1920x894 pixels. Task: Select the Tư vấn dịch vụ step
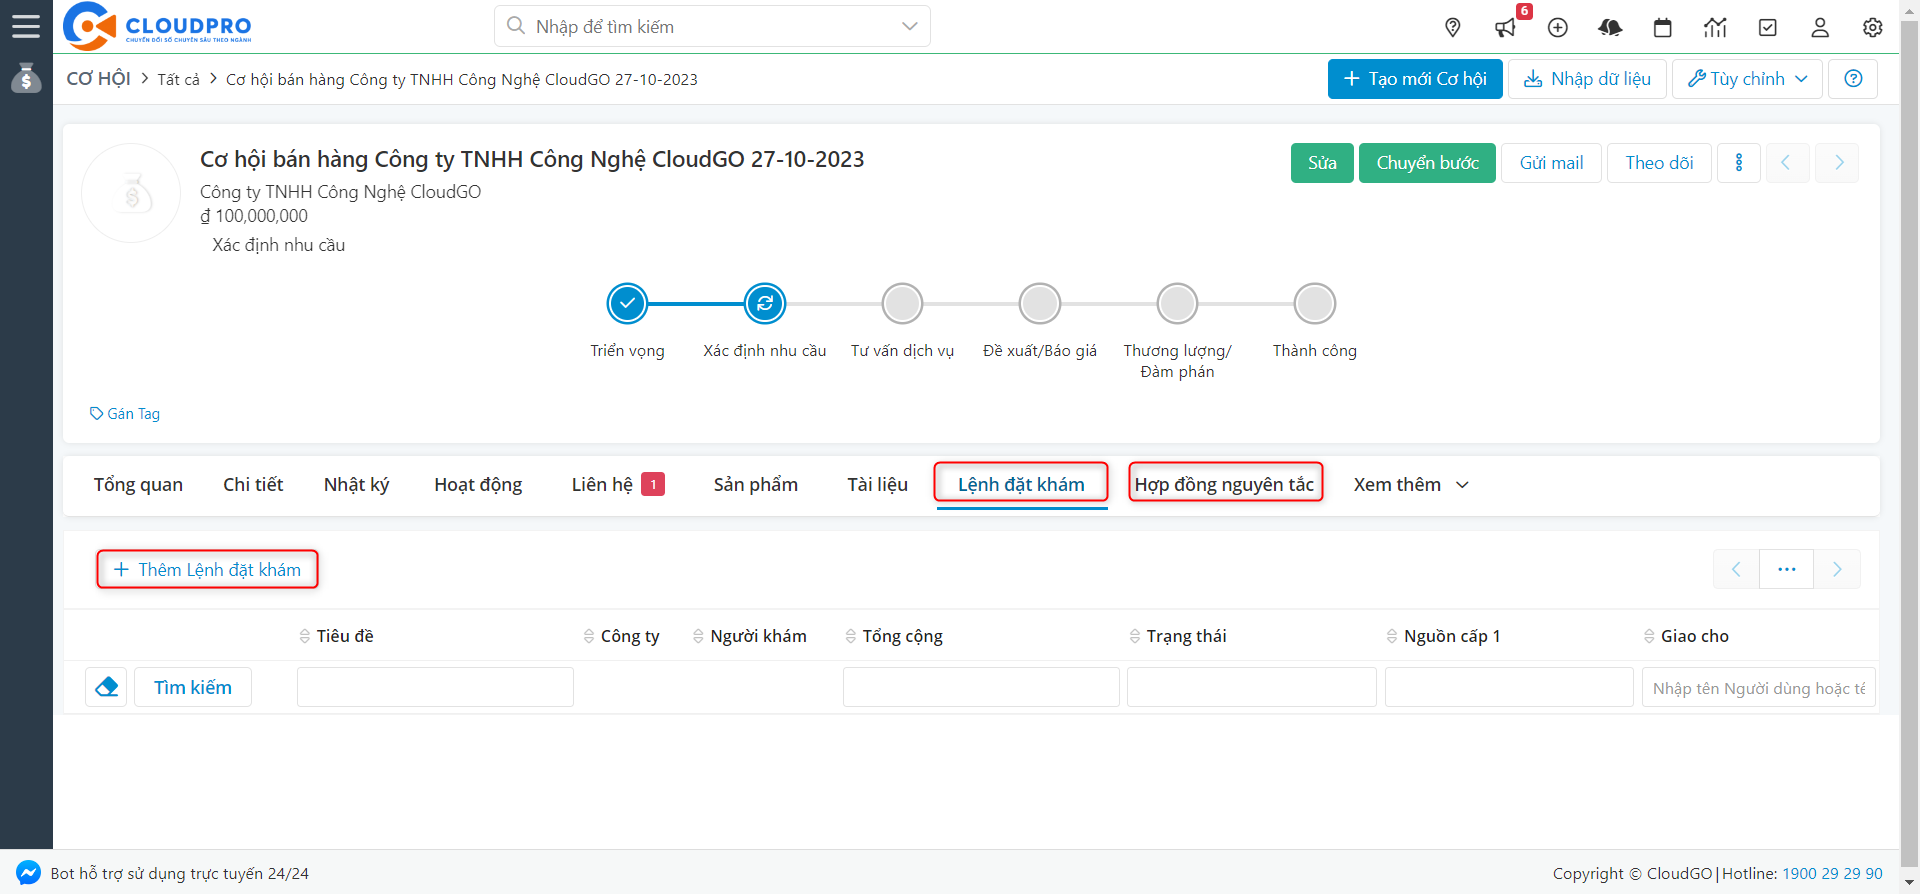(902, 303)
